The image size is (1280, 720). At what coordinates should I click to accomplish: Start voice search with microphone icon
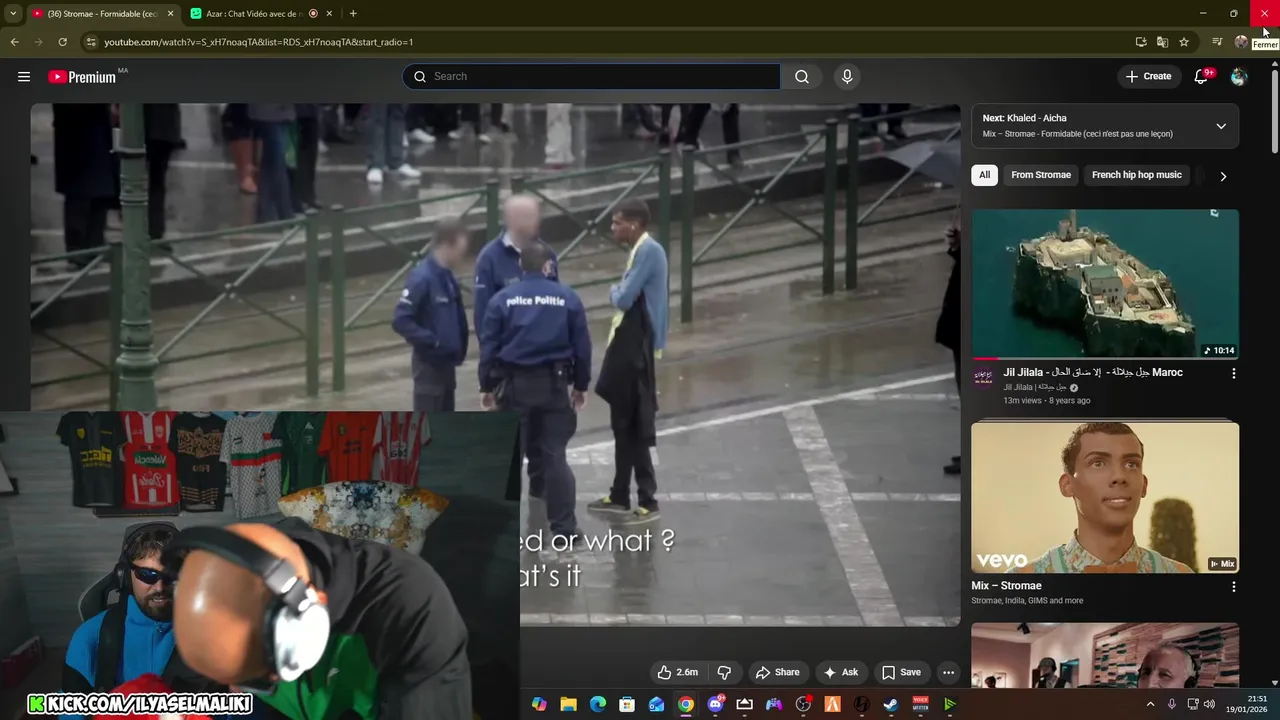click(847, 77)
